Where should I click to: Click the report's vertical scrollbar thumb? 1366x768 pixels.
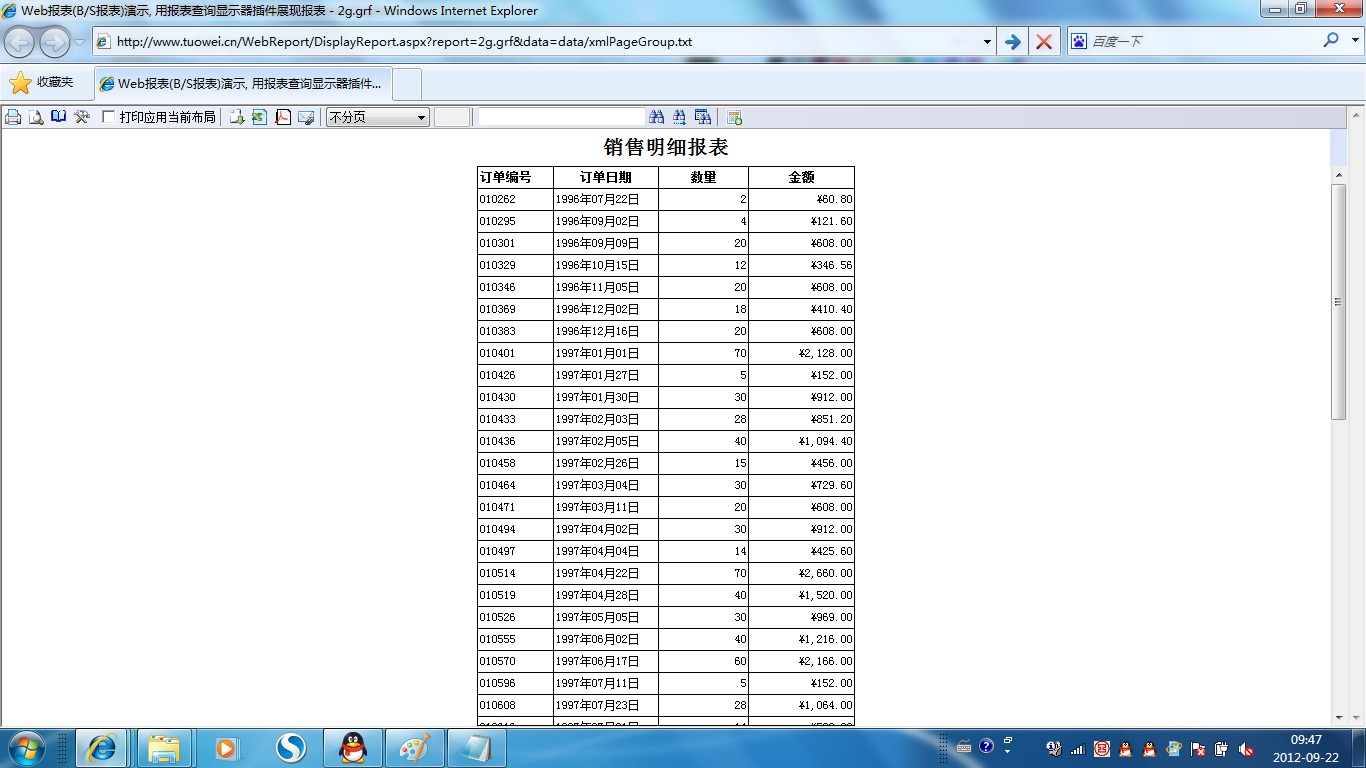pos(1338,300)
